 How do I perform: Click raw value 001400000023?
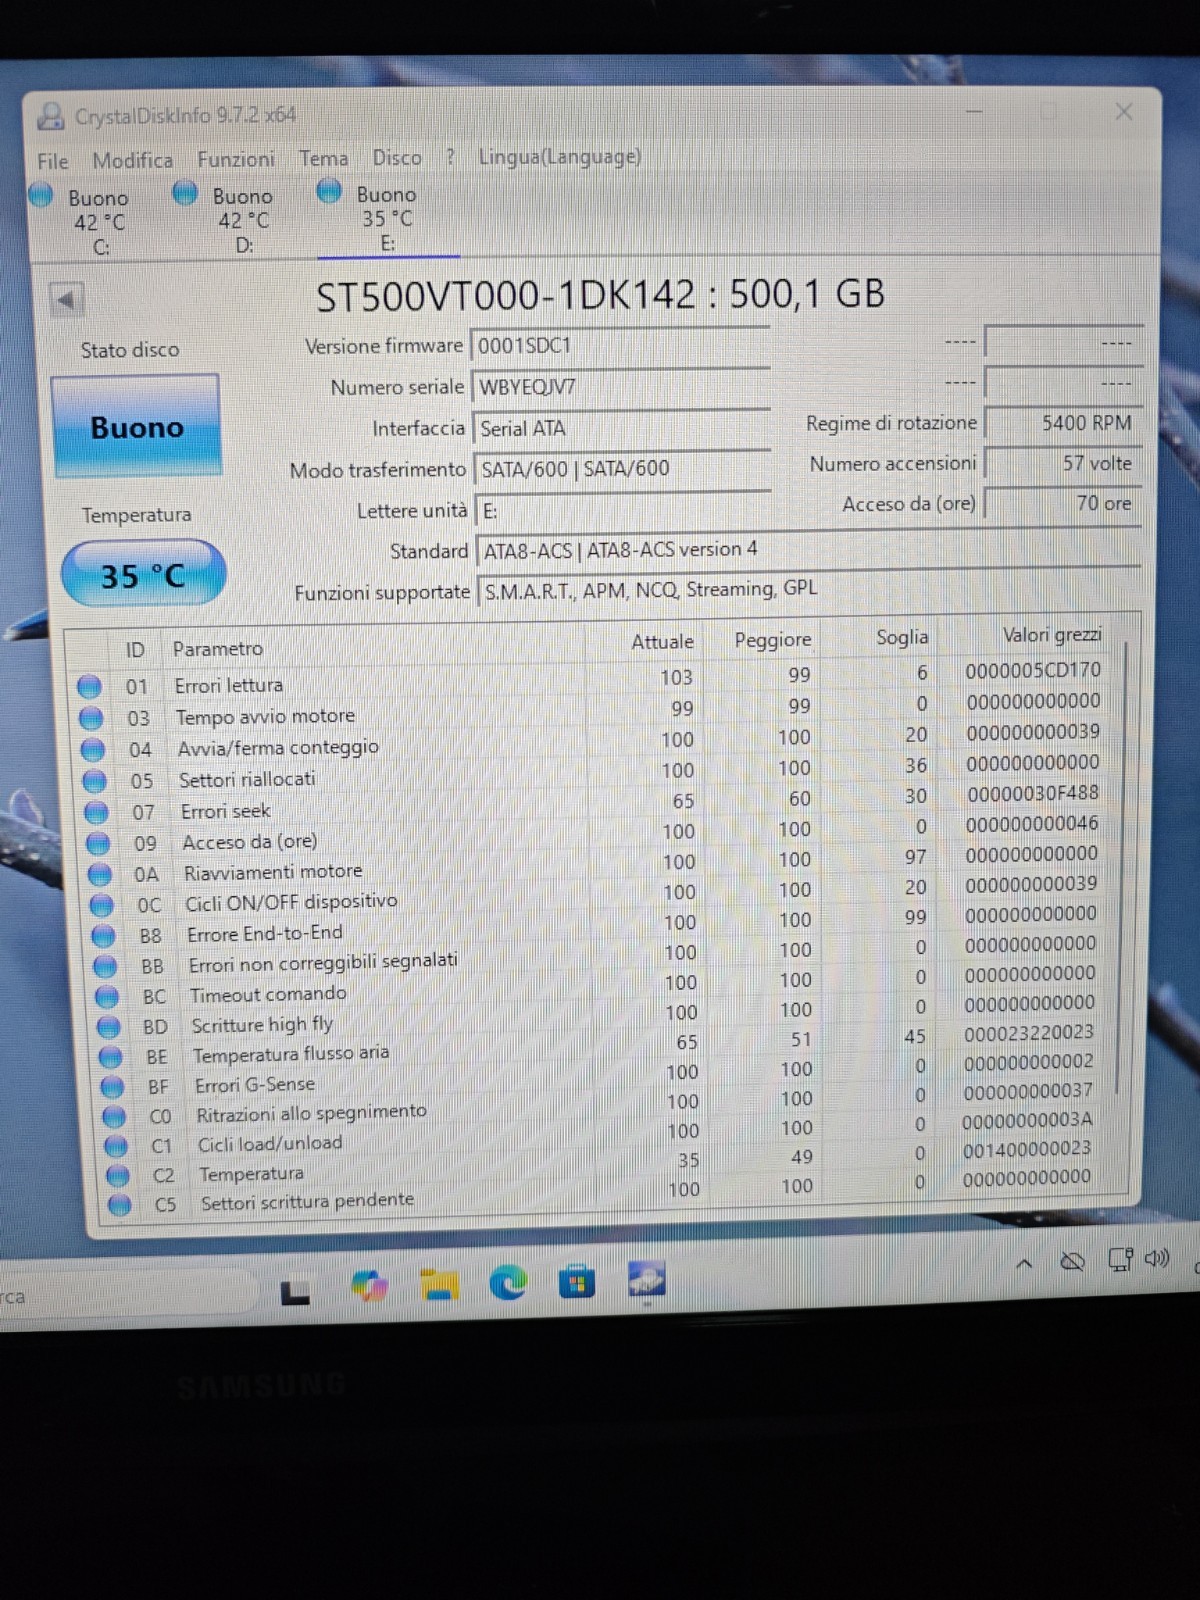tap(1027, 1150)
